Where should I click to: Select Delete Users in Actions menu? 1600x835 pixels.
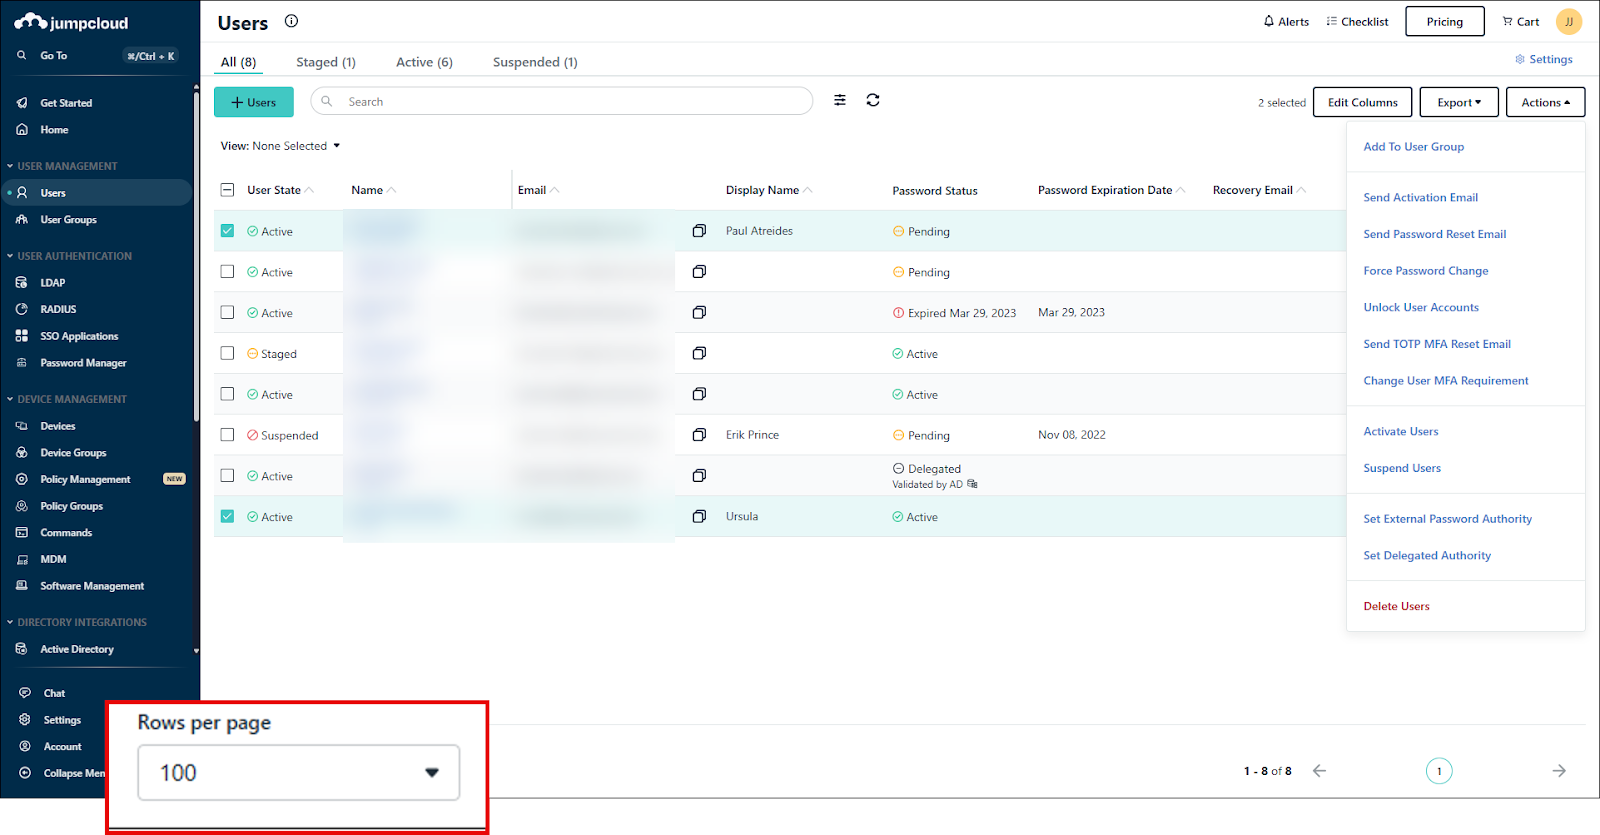pyautogui.click(x=1396, y=606)
